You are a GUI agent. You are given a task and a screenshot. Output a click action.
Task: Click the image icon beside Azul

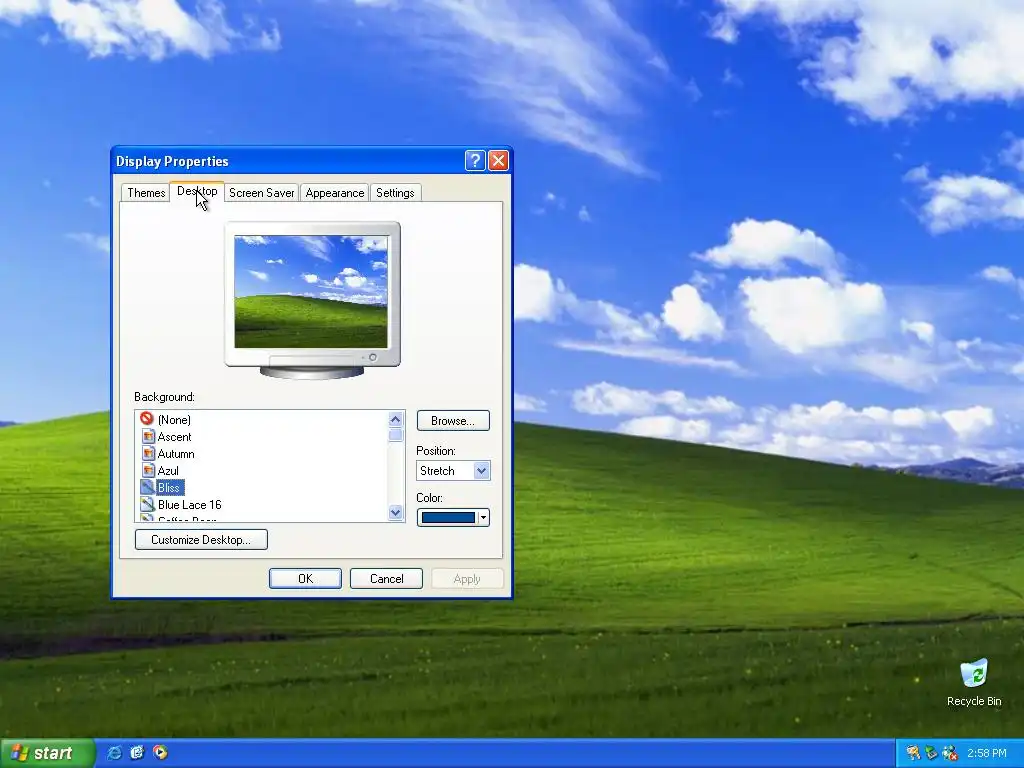148,470
